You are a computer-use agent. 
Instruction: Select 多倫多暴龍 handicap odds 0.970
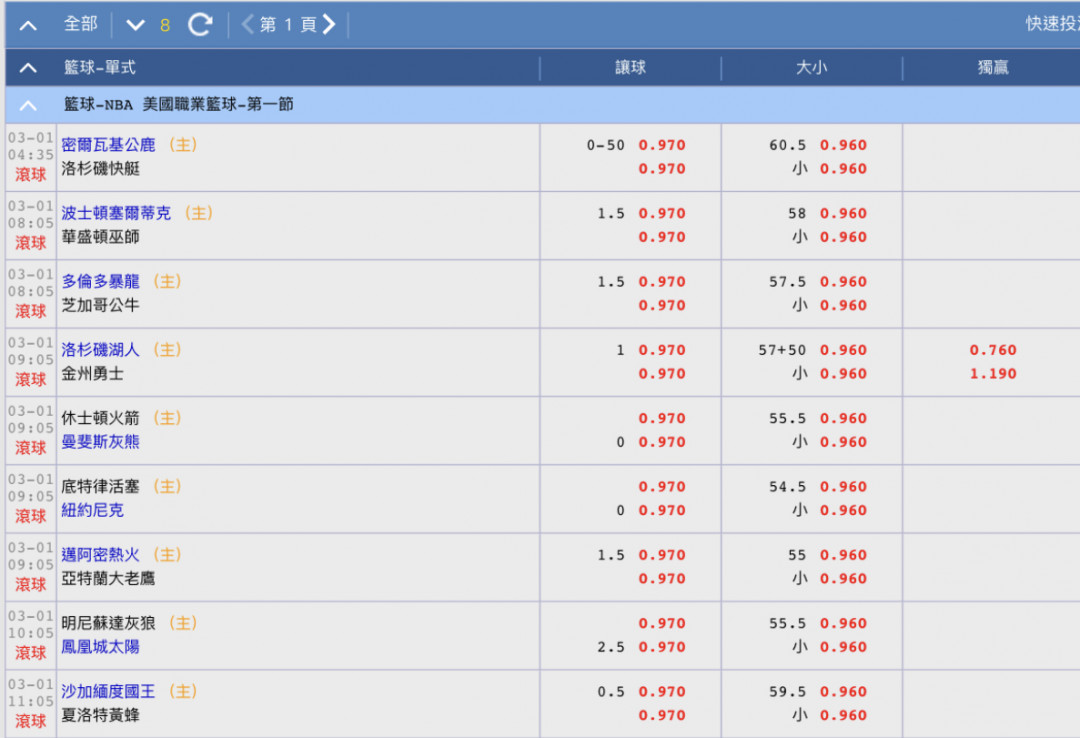pos(662,282)
